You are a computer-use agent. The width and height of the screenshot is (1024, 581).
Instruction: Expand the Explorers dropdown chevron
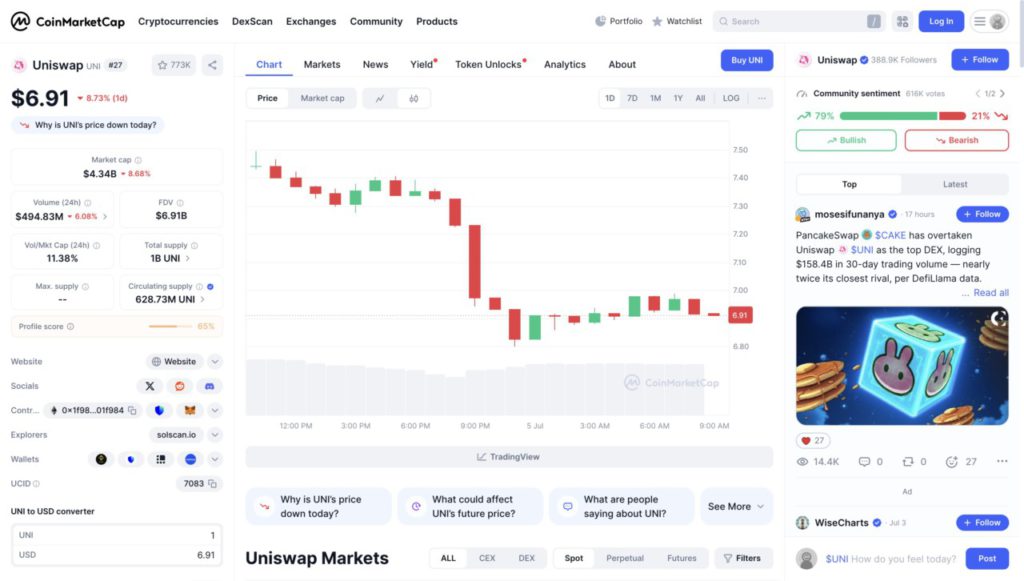(x=215, y=435)
